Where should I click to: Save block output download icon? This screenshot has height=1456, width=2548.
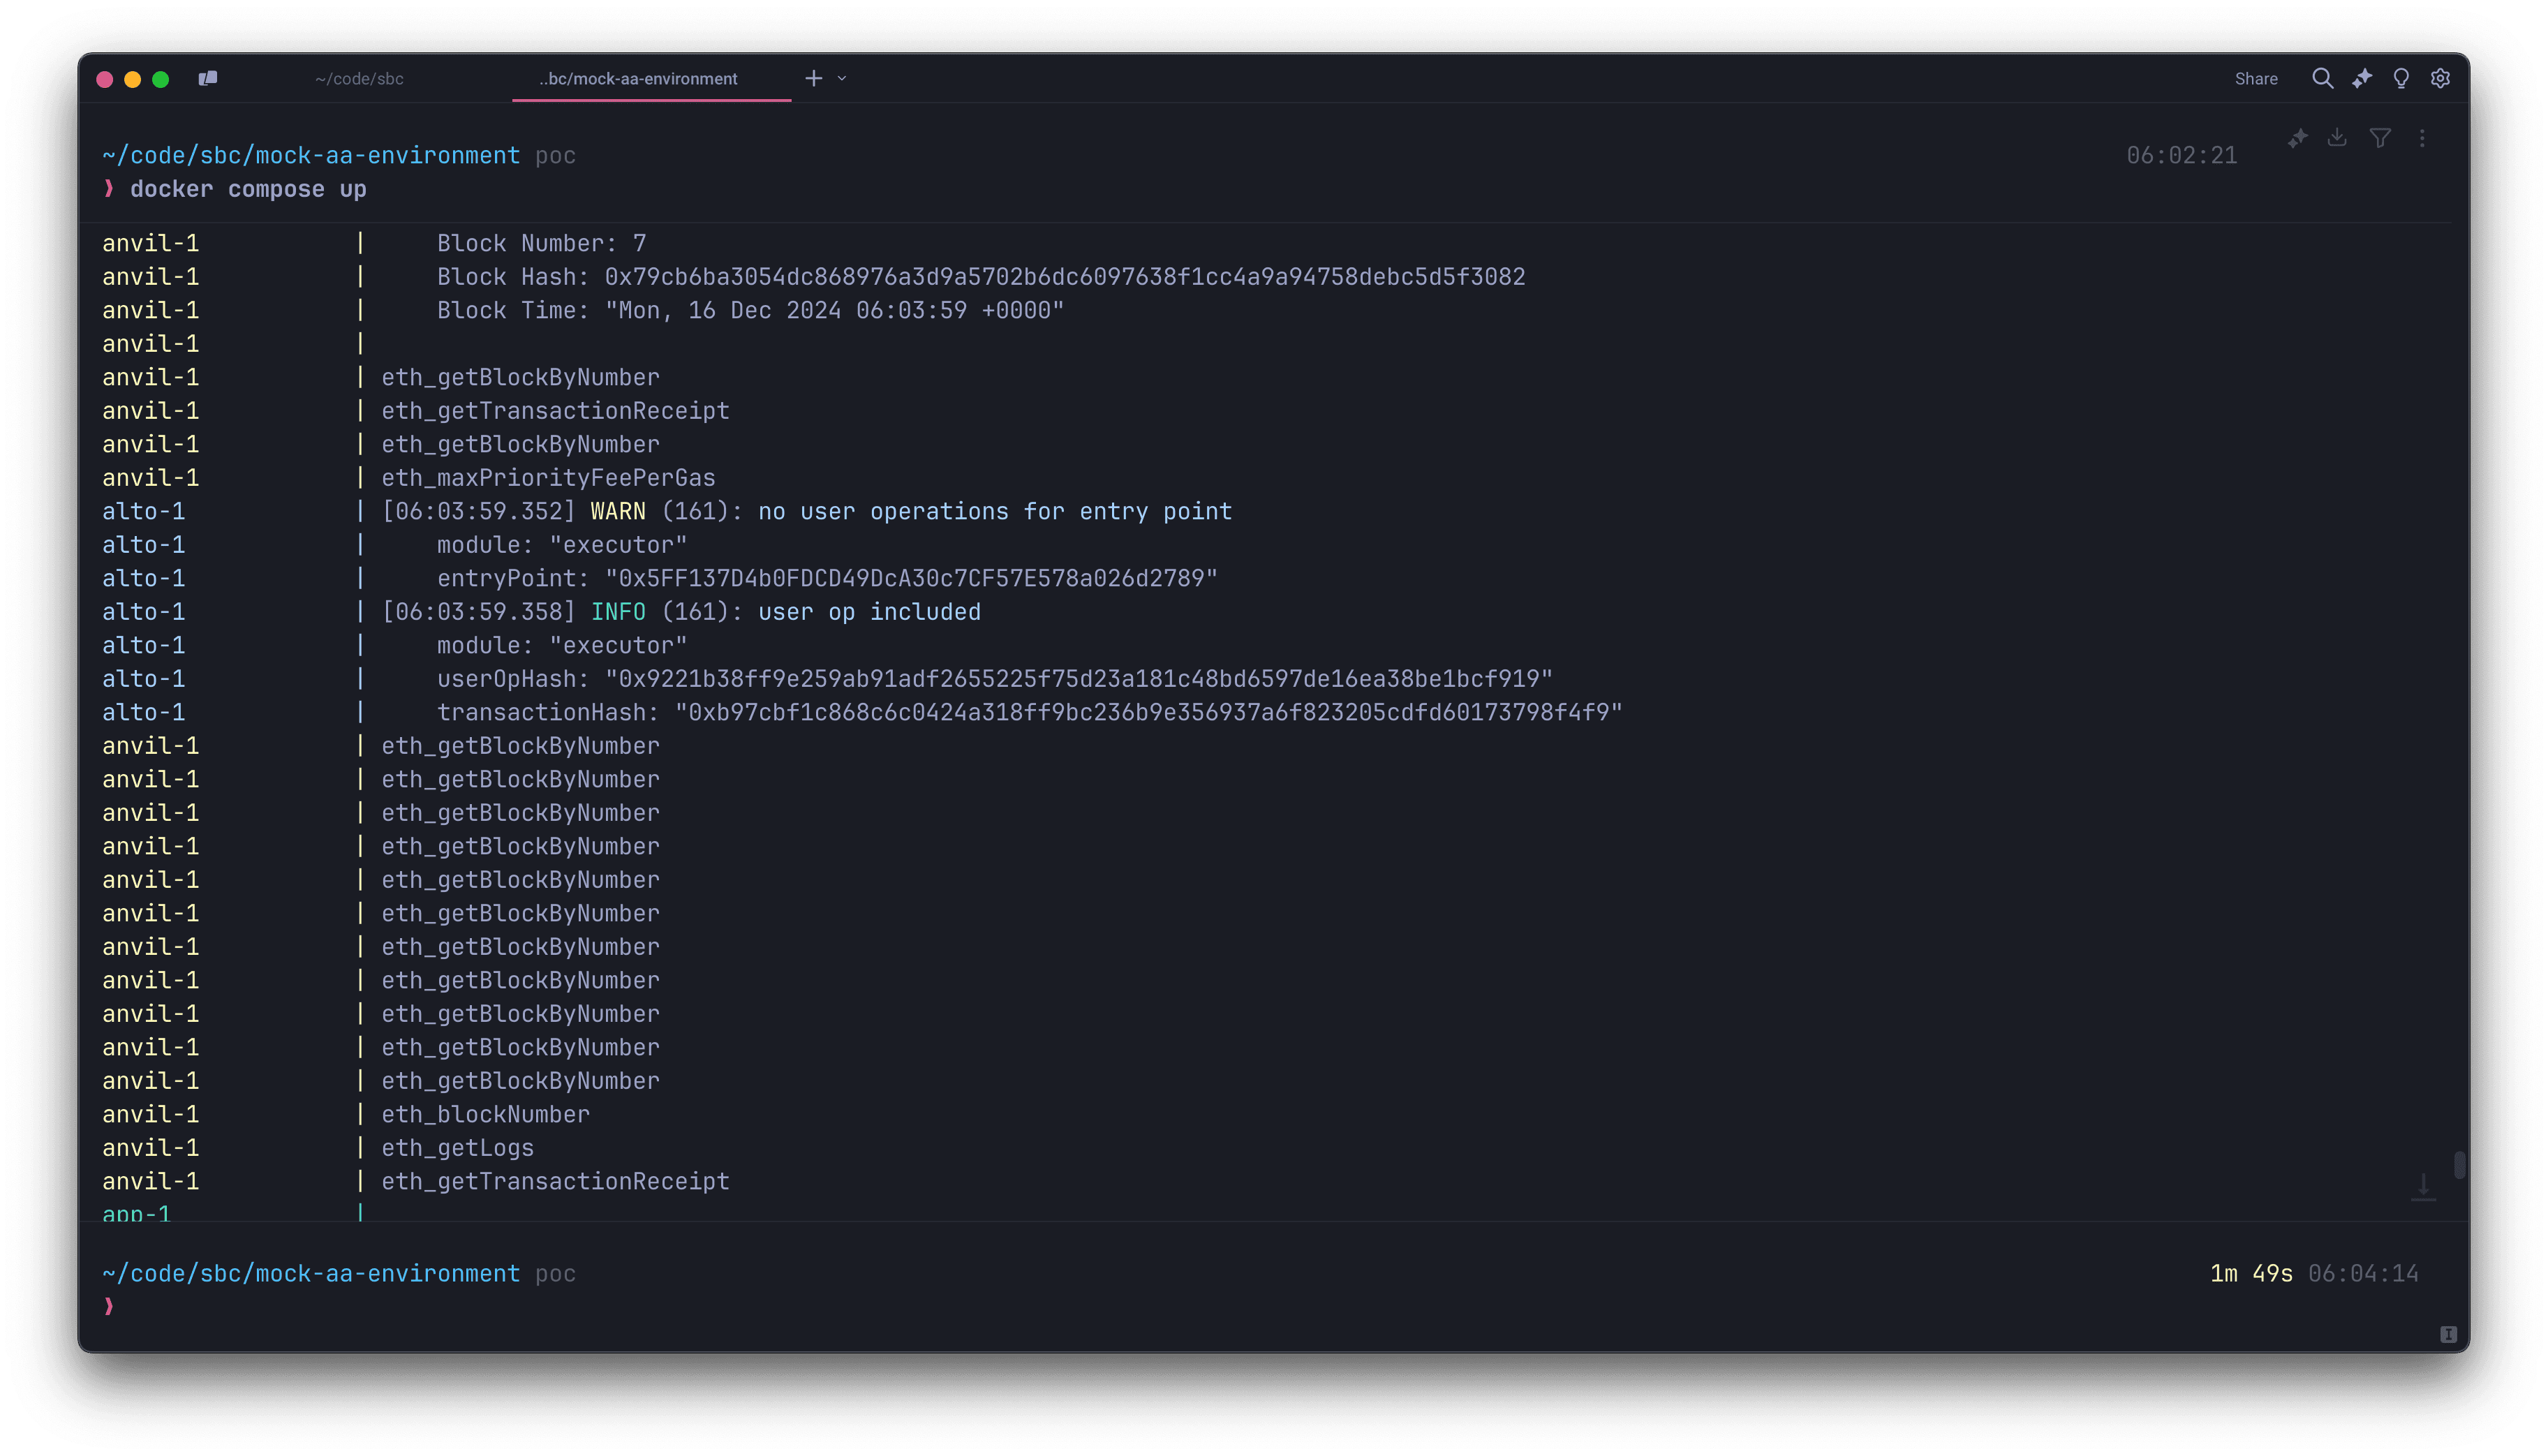tap(2337, 138)
